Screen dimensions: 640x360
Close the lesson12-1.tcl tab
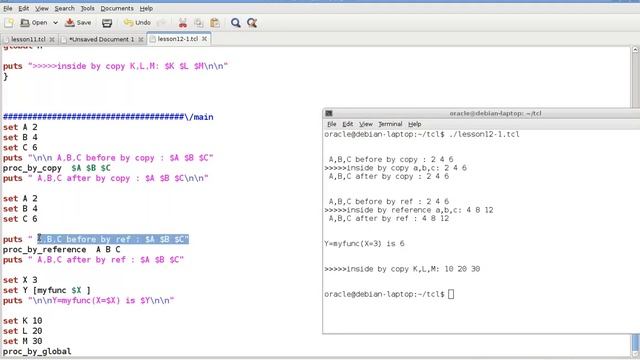[x=204, y=39]
